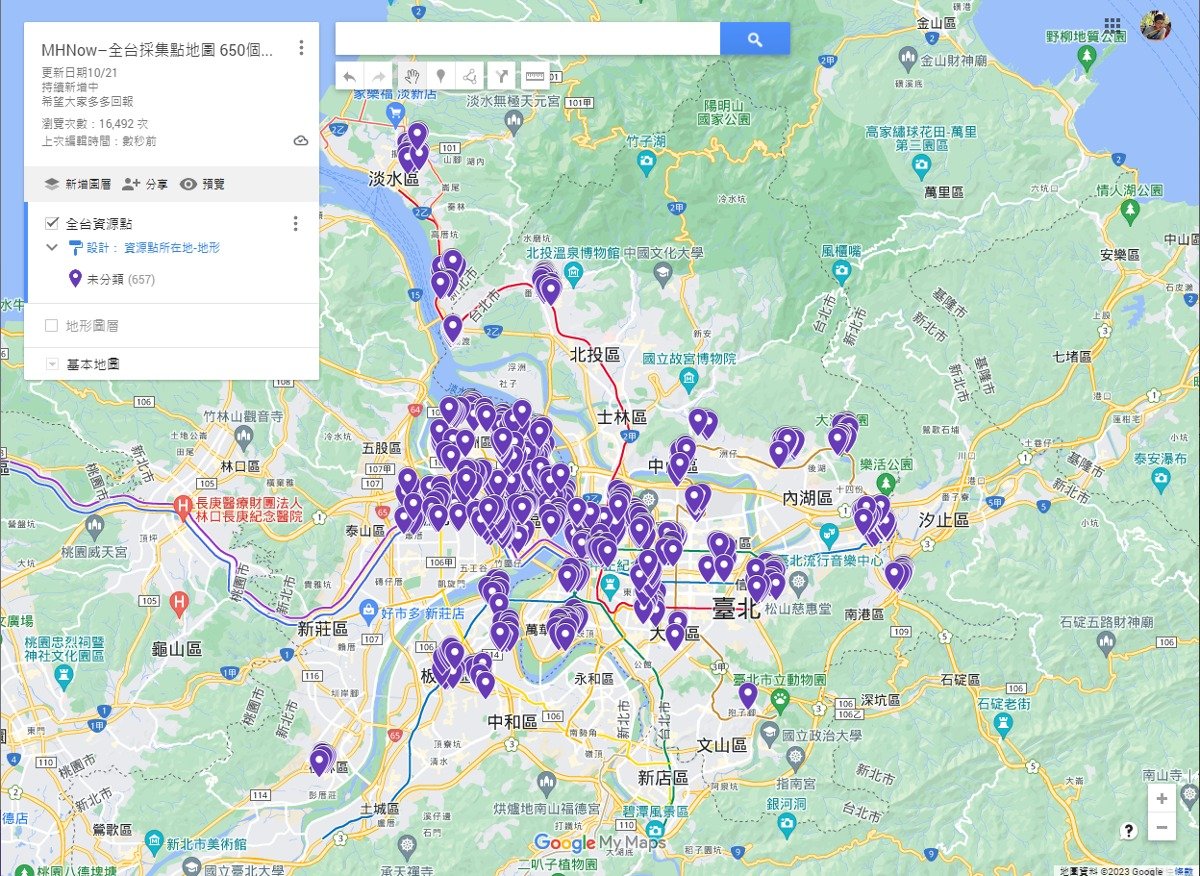Open the Google apps grid

1113,25
